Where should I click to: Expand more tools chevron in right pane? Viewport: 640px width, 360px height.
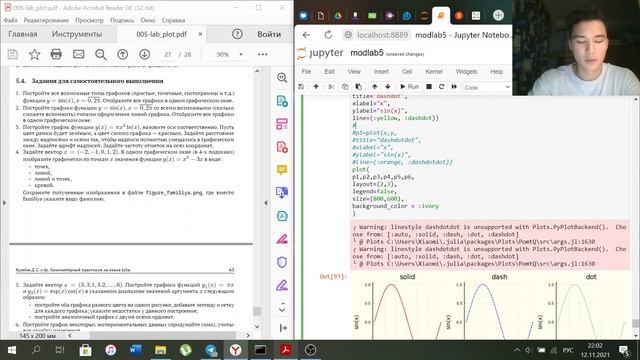[282, 310]
